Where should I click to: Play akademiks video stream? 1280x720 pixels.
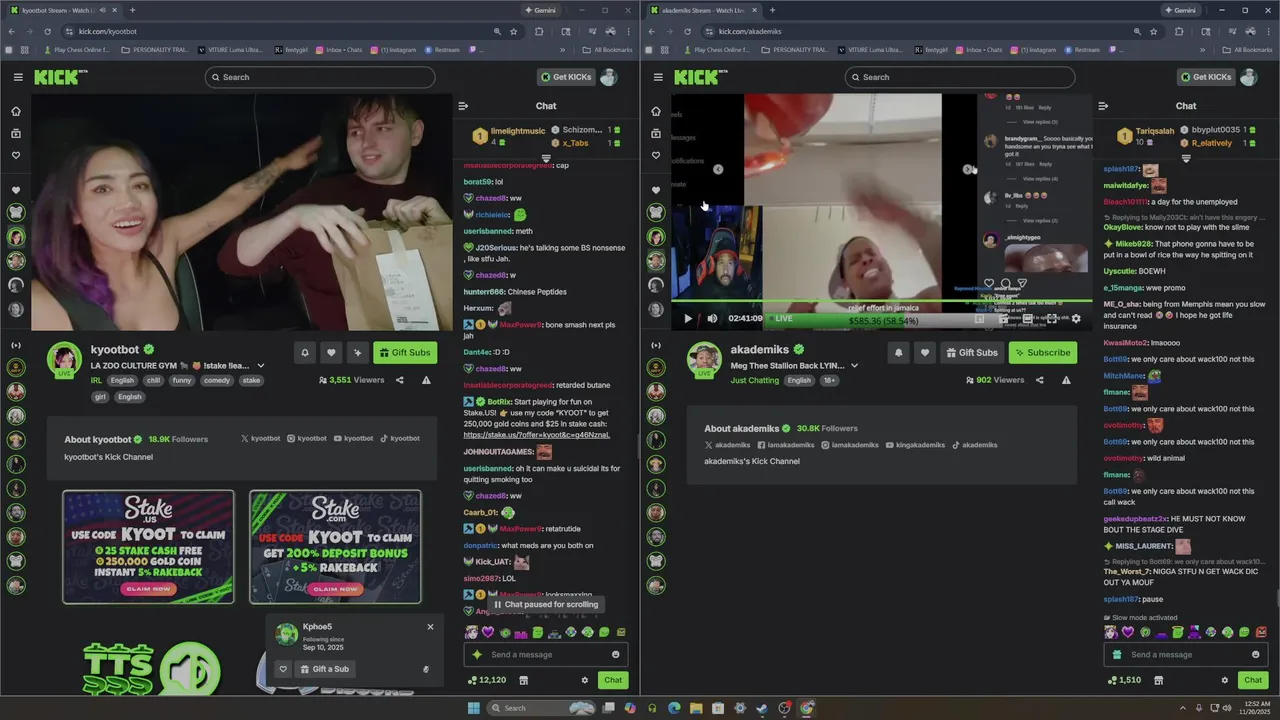(688, 319)
